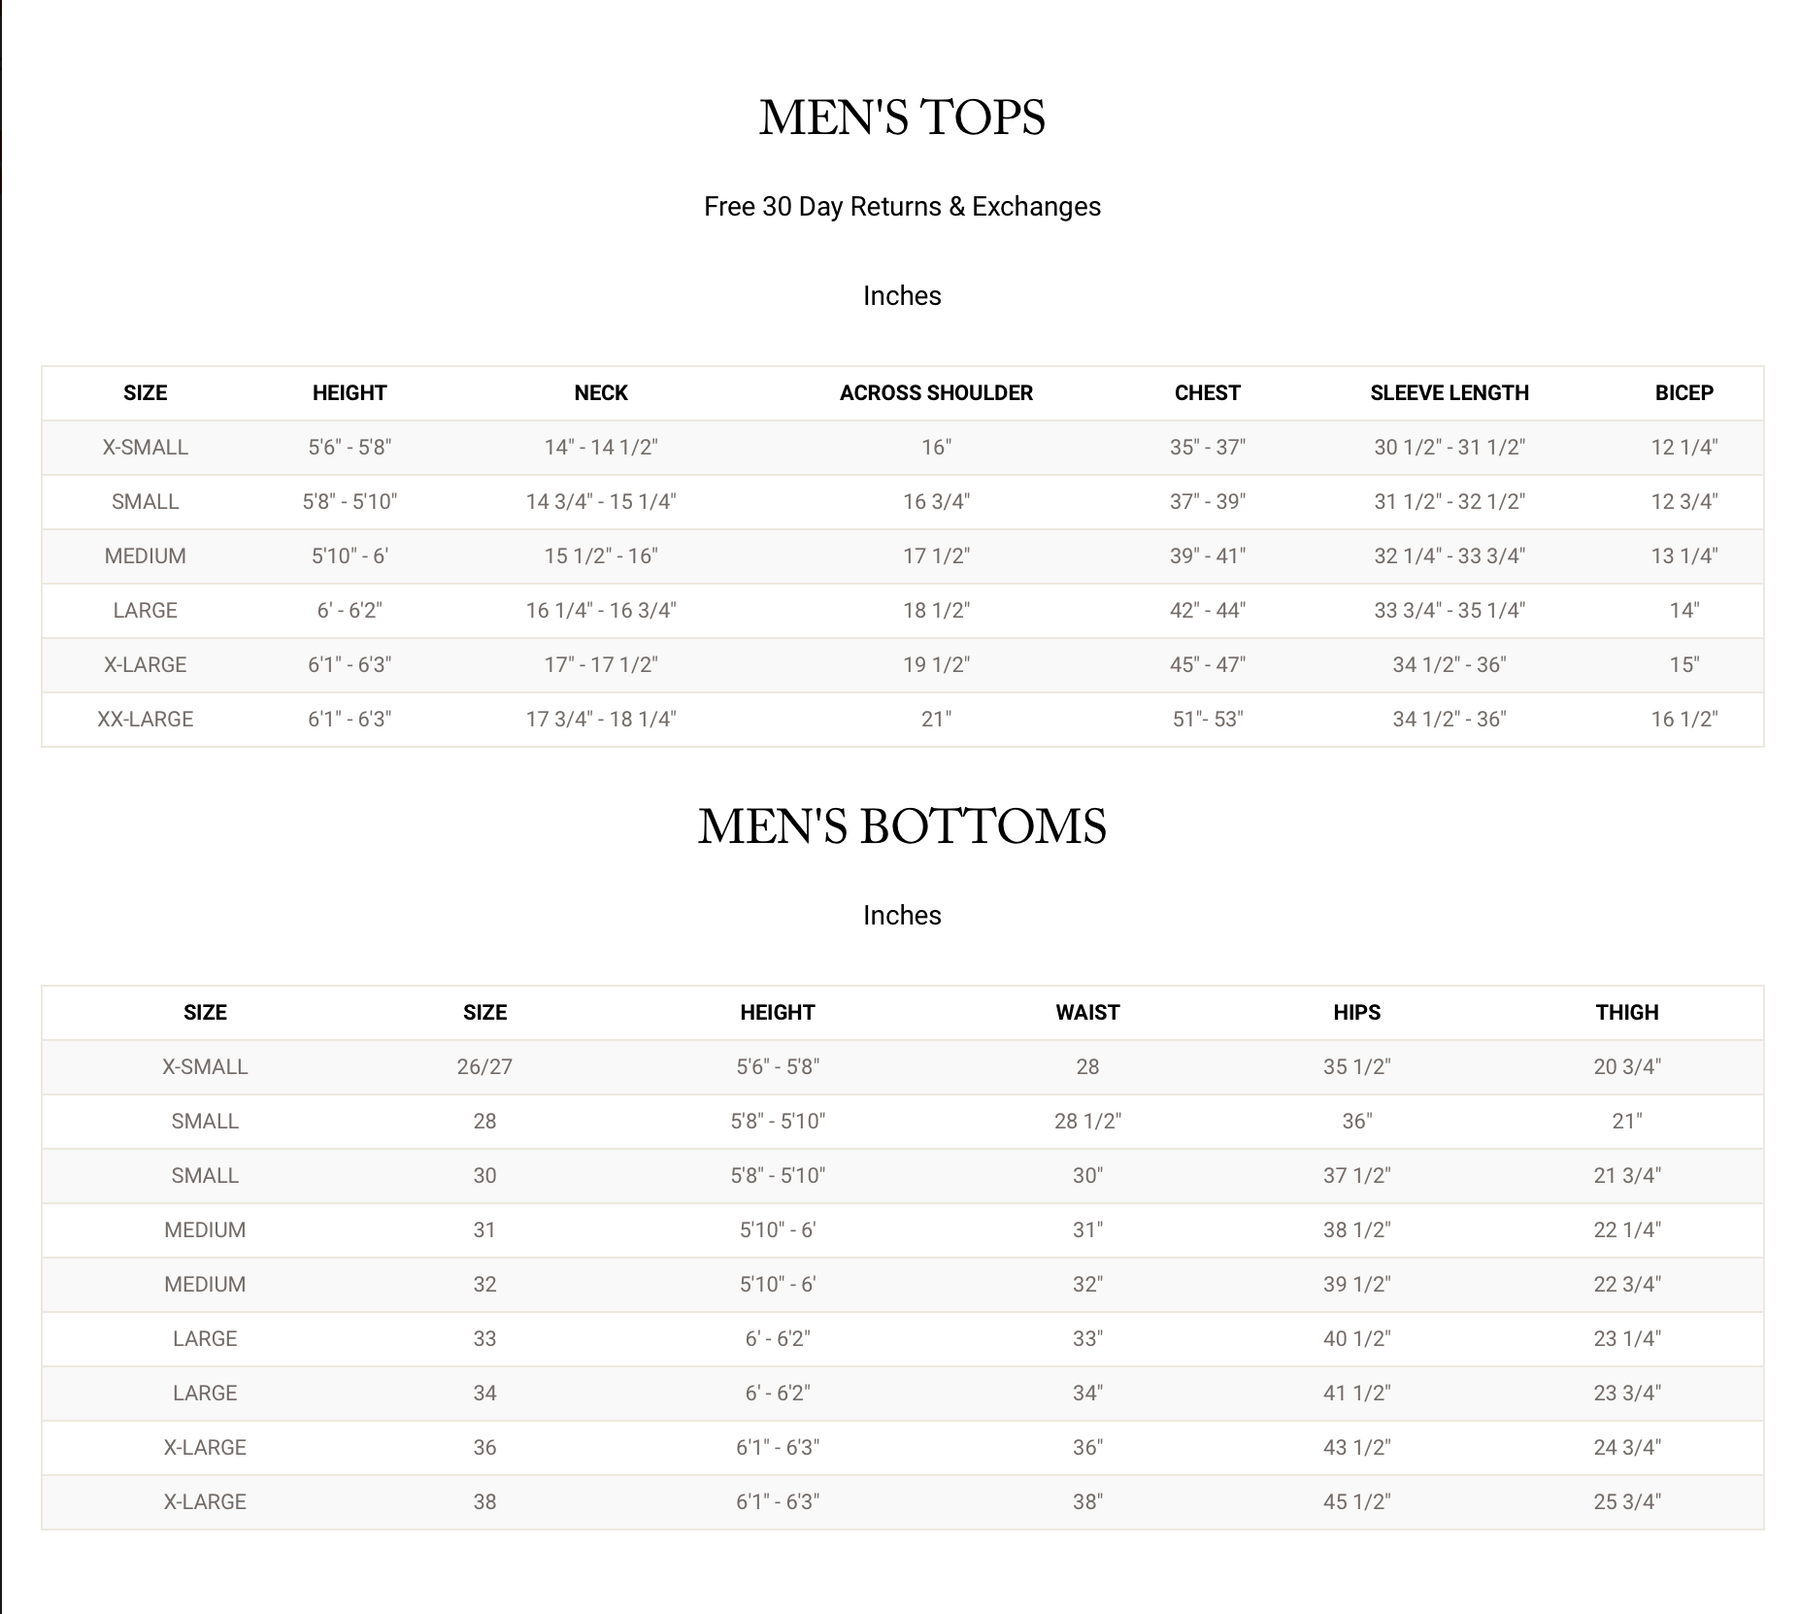Screen dimensions: 1800x1614
Task: Click the BICEP column header
Action: [1684, 393]
